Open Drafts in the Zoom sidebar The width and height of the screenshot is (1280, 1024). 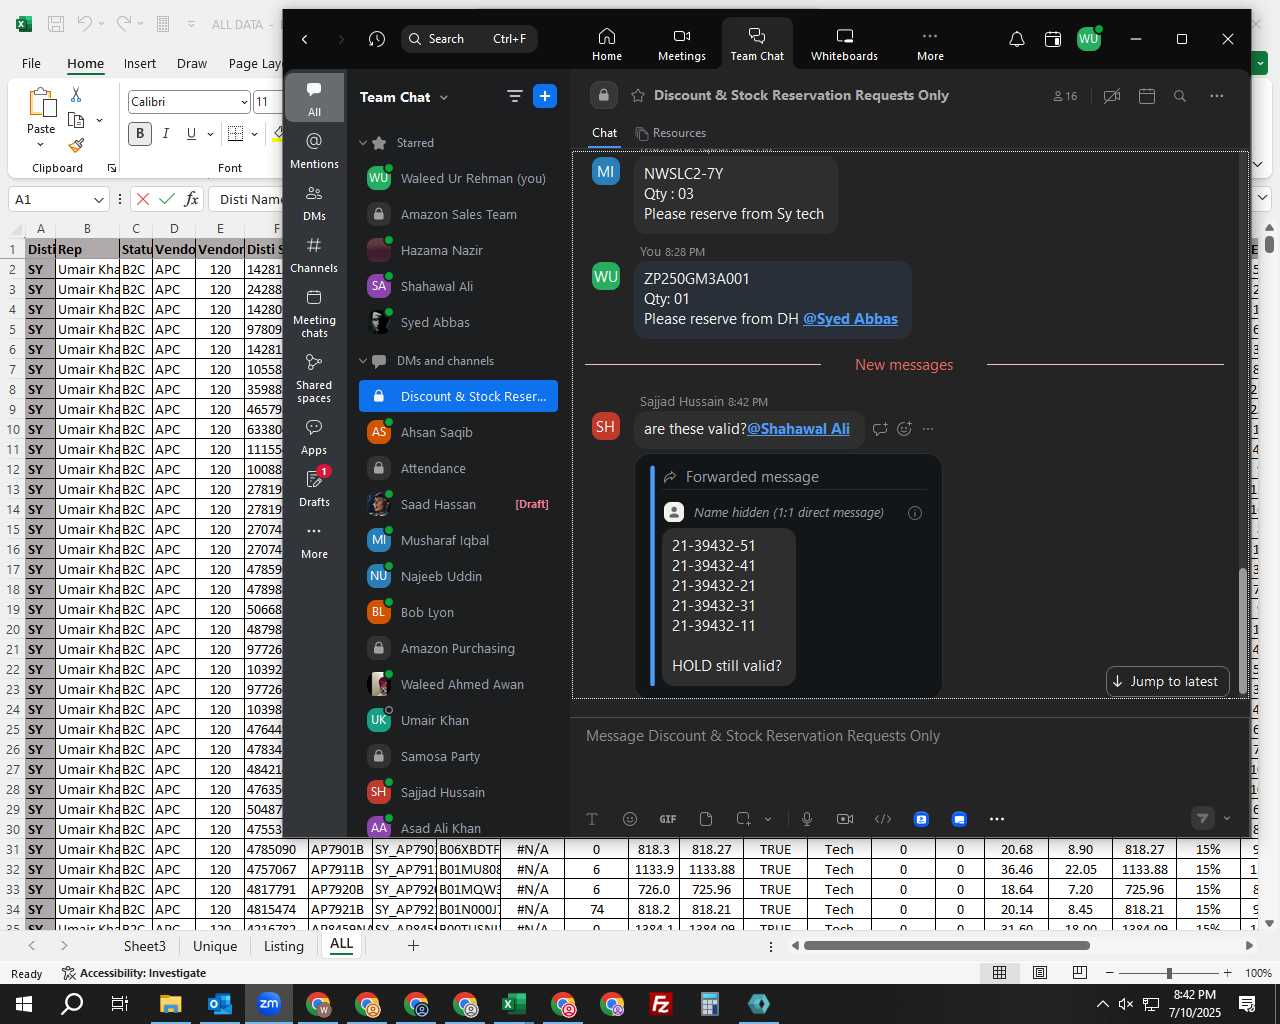coord(314,488)
